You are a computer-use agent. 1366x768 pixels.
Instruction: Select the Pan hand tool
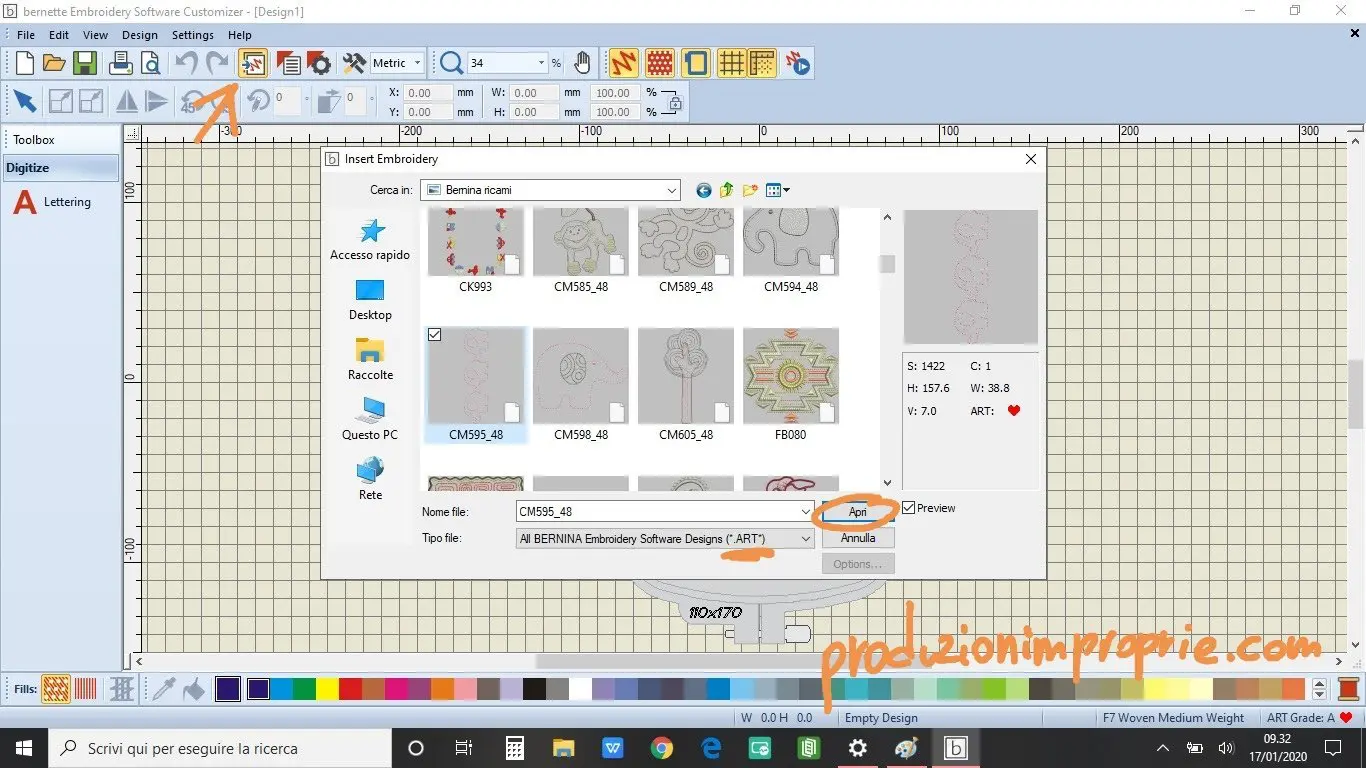(x=582, y=63)
